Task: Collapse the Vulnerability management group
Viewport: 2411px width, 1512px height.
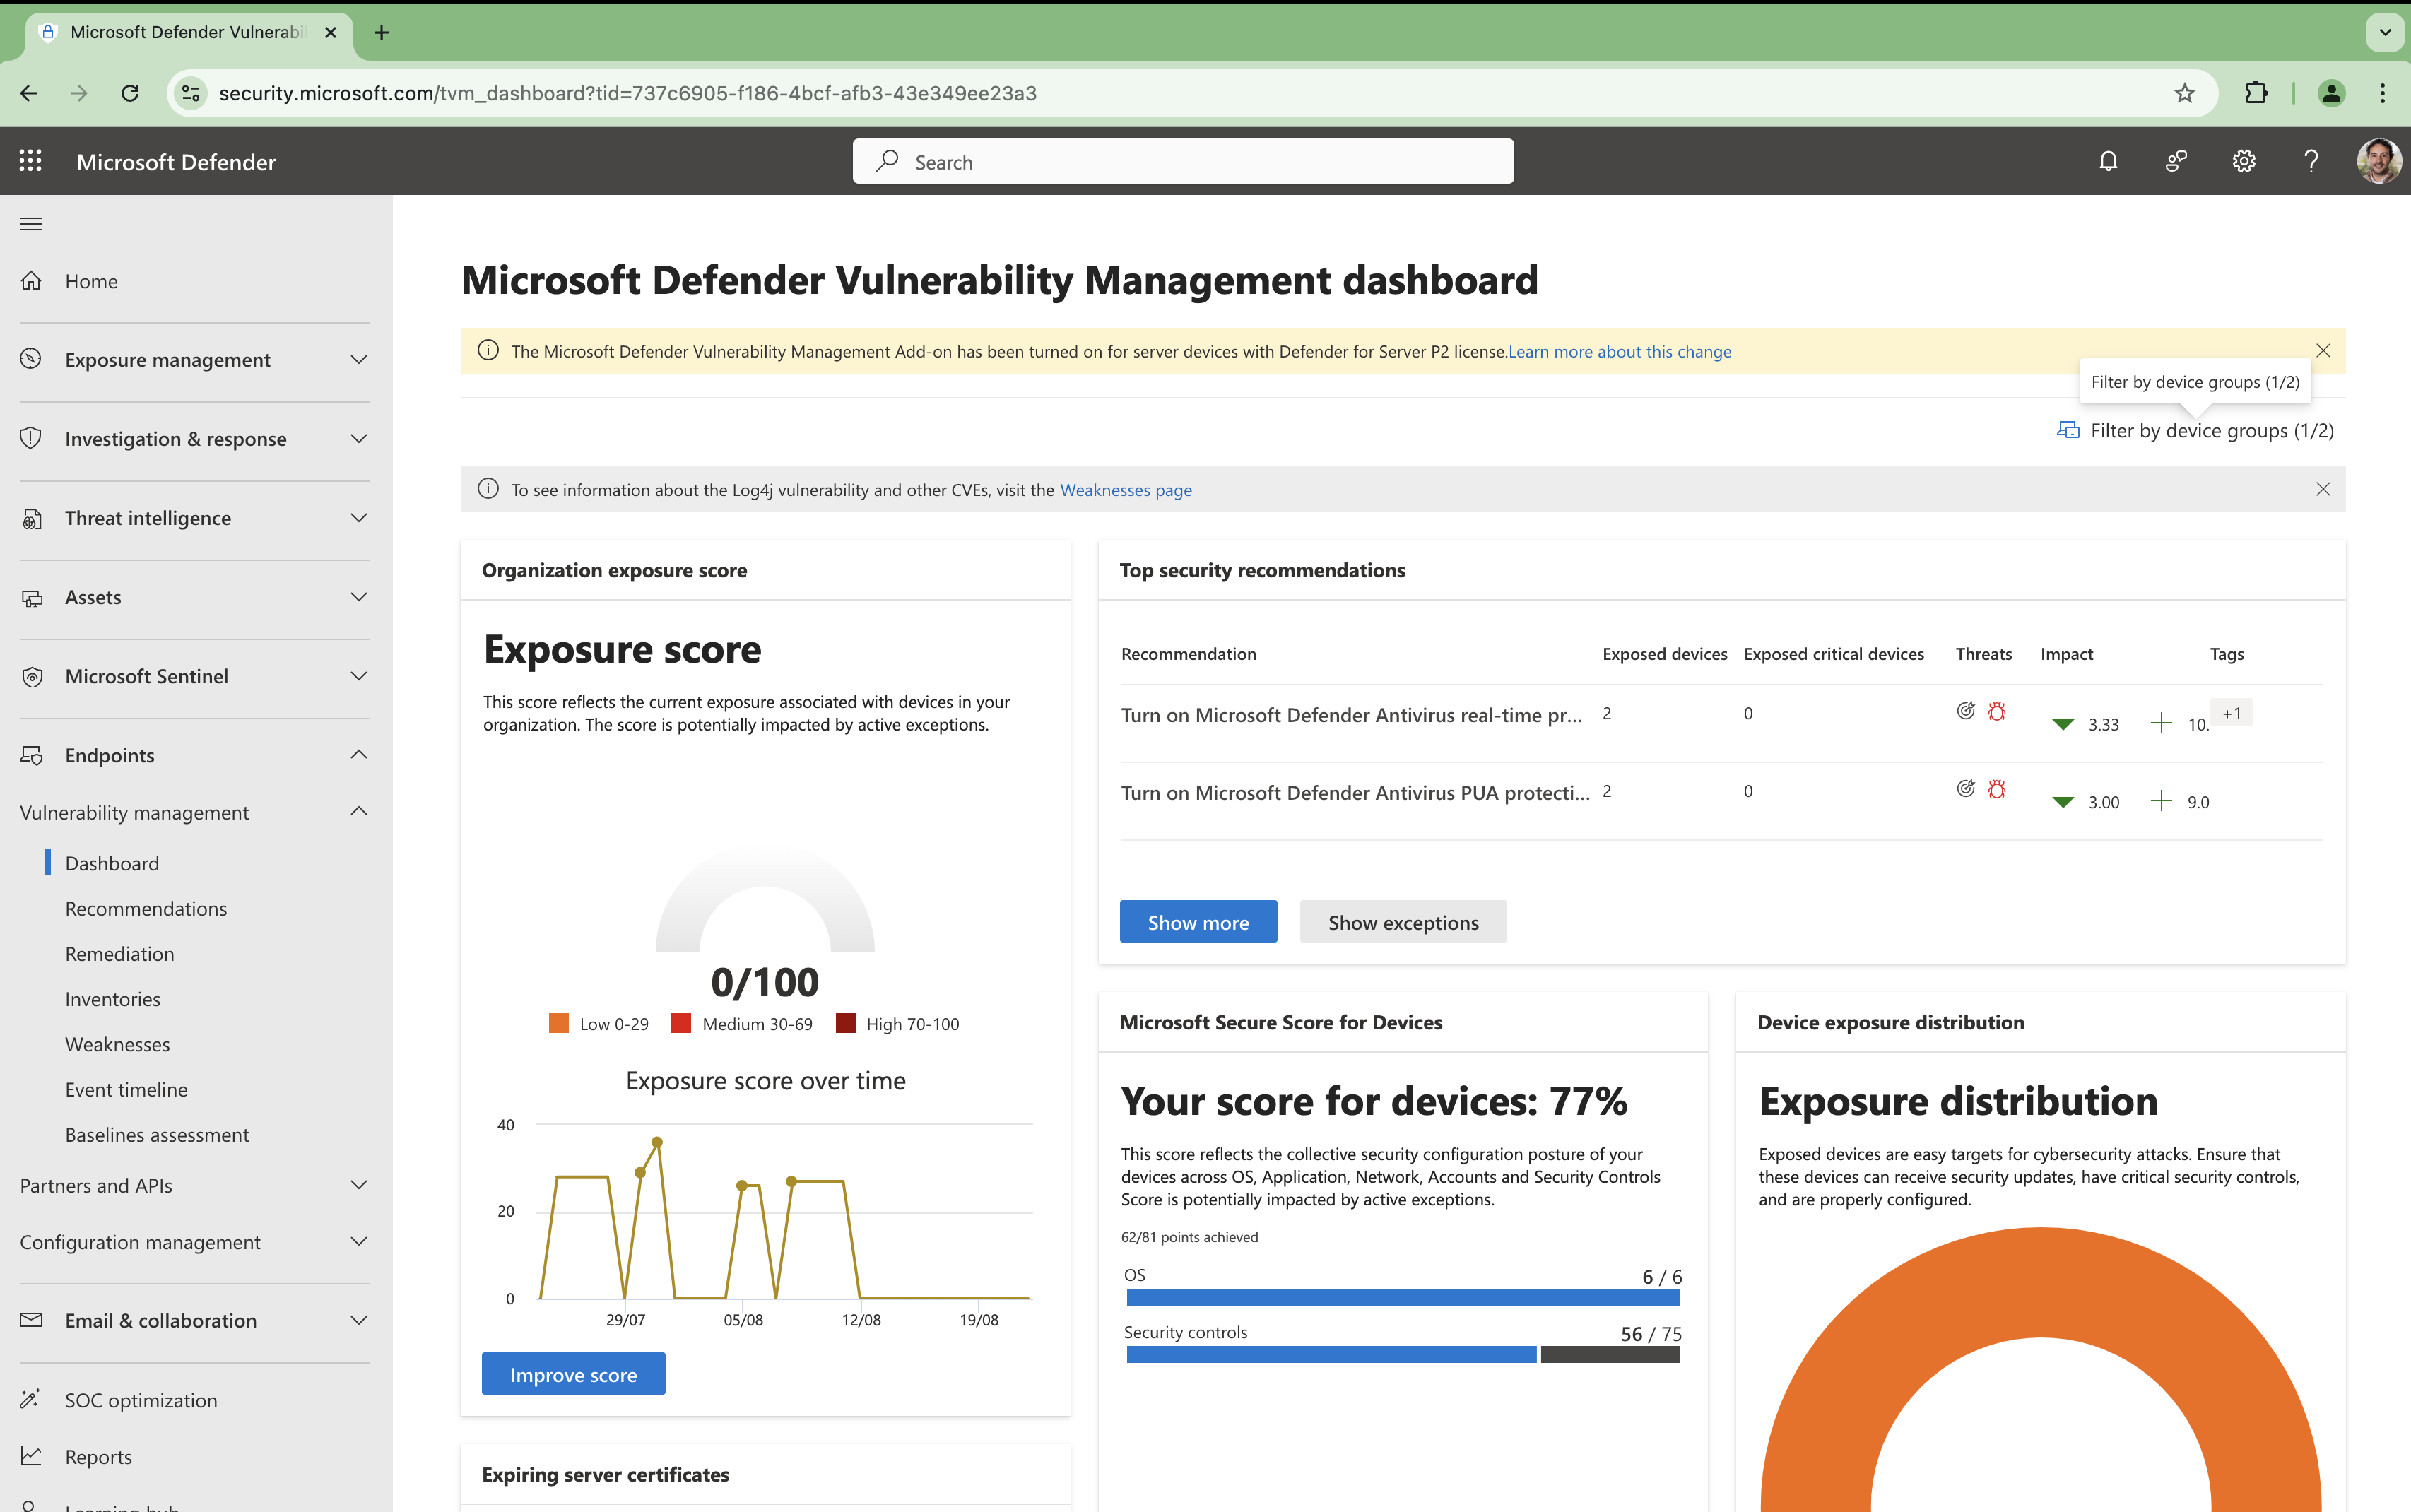Action: (359, 811)
